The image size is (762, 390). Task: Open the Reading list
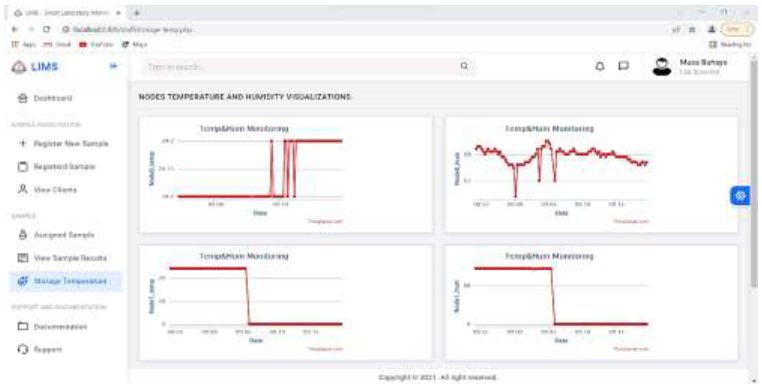click(730, 44)
